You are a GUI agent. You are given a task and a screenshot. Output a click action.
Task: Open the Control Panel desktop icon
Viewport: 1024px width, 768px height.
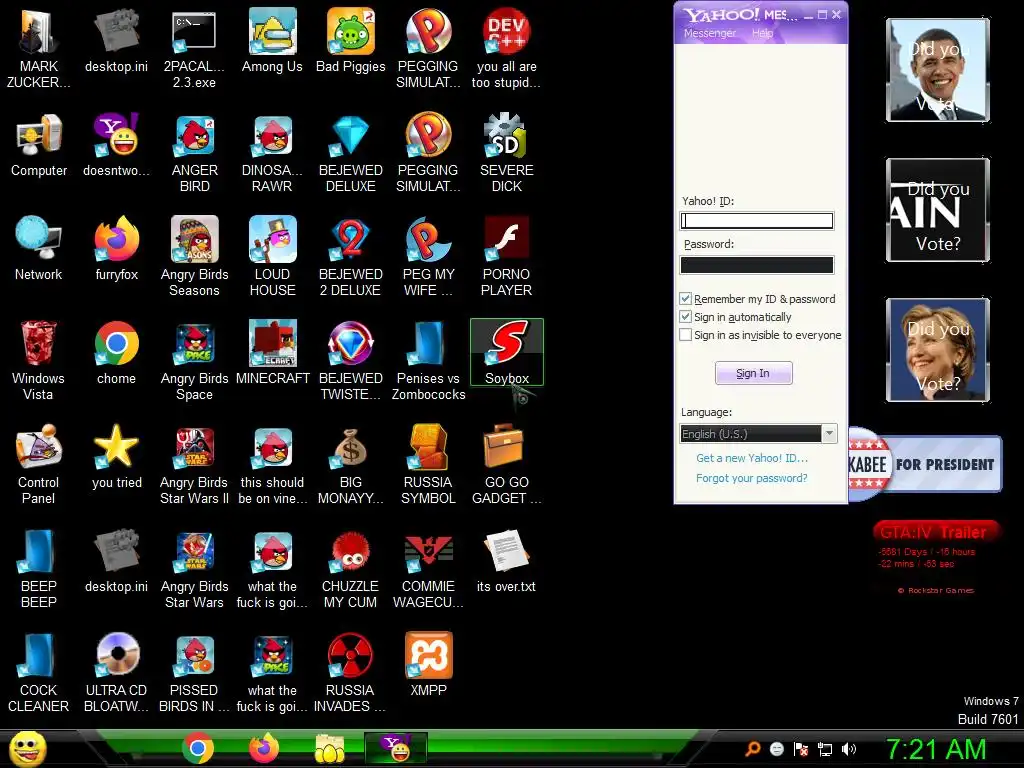coord(39,464)
